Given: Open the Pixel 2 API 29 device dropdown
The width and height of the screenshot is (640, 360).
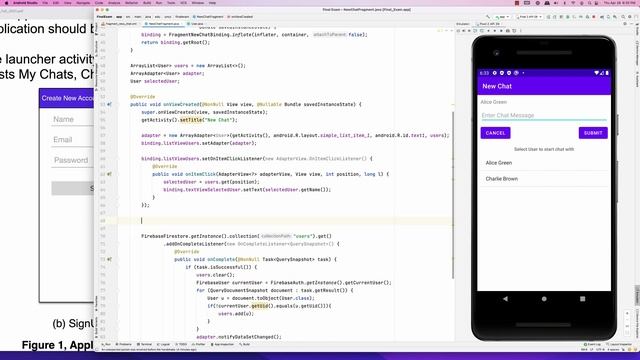Looking at the screenshot, I should click(529, 17).
